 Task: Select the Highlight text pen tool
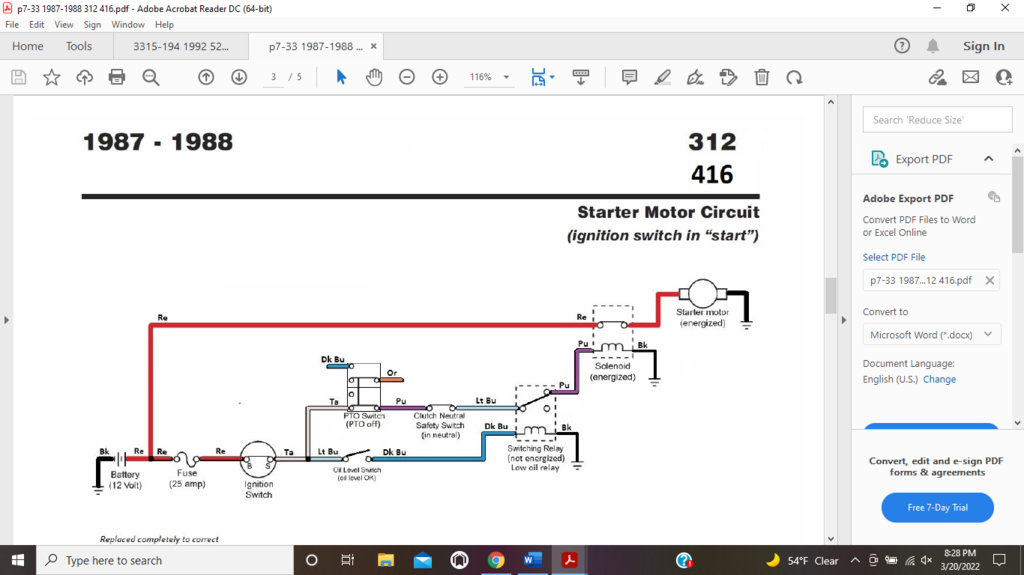[x=662, y=77]
